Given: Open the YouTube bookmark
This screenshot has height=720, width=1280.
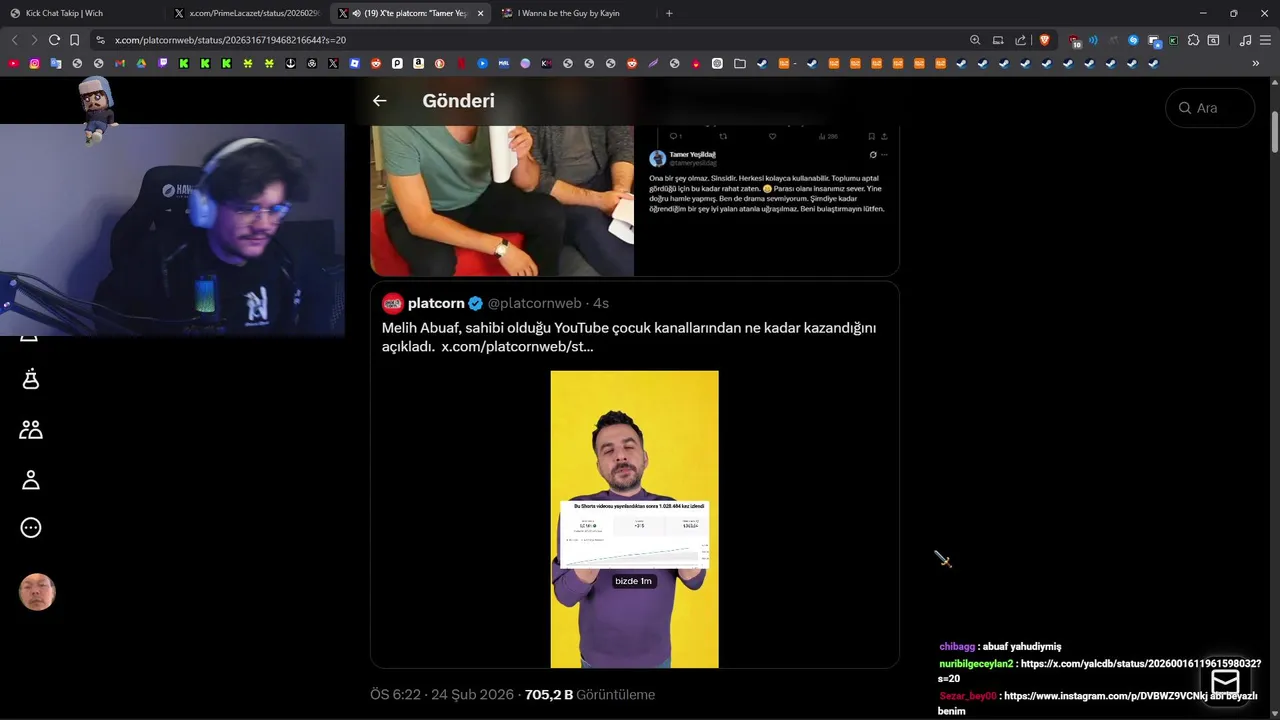Looking at the screenshot, I should (x=13, y=63).
